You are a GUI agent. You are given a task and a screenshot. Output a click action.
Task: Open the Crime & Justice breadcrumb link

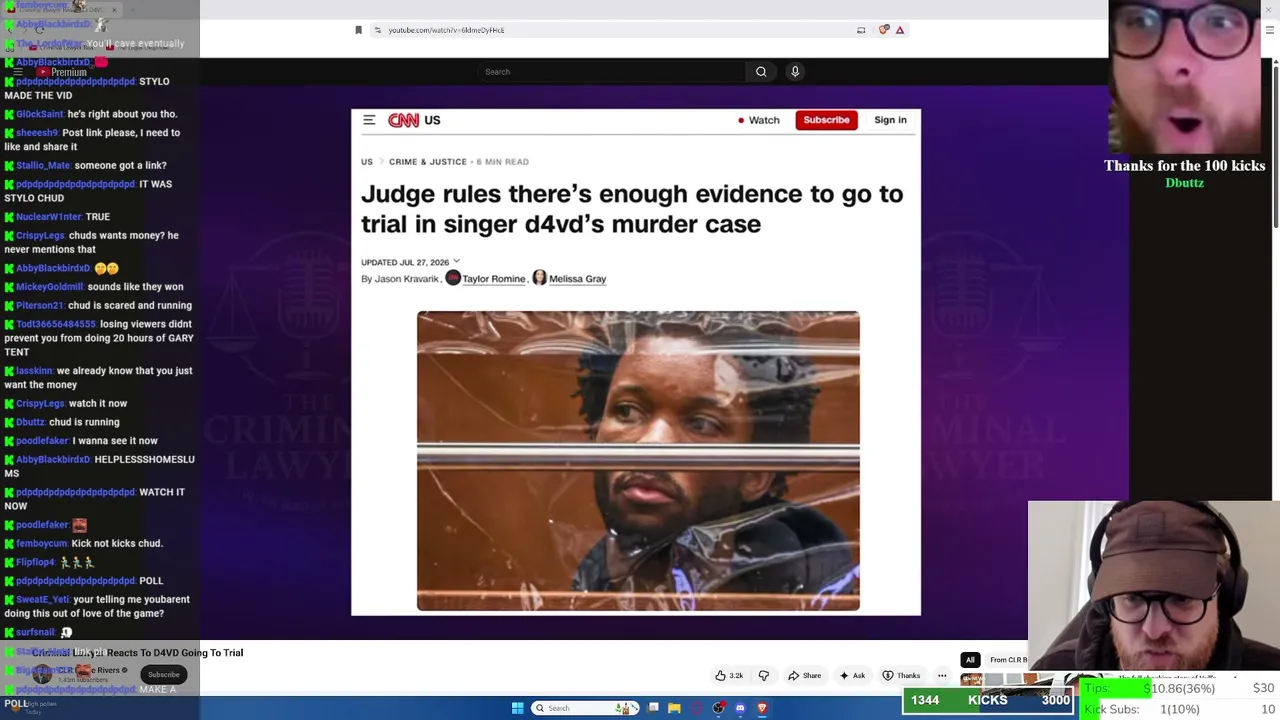tap(428, 162)
